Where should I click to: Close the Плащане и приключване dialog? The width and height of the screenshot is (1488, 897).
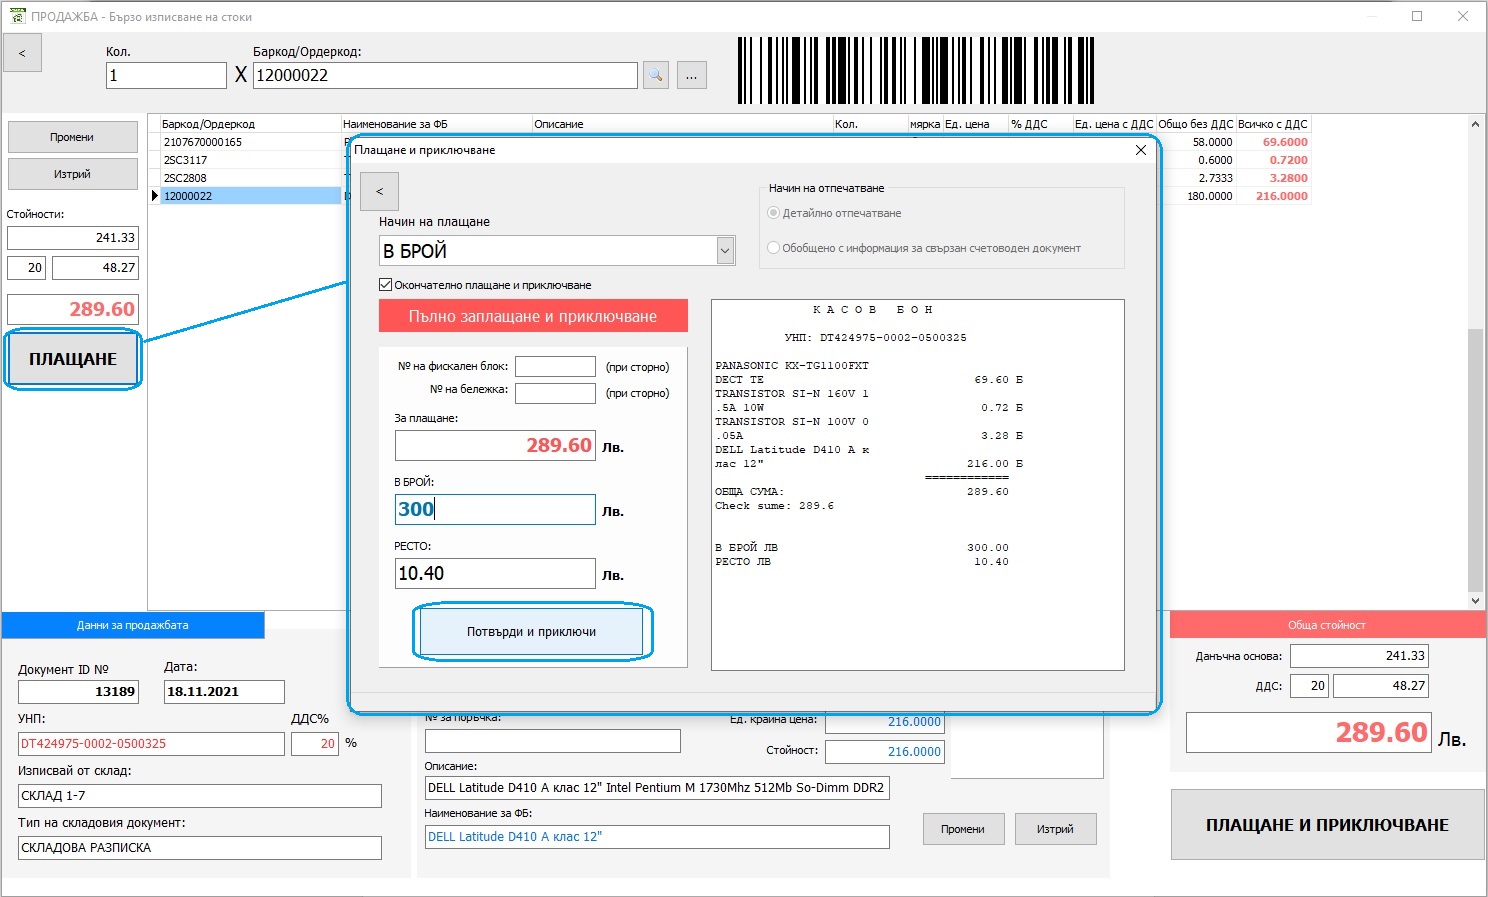pos(1141,150)
